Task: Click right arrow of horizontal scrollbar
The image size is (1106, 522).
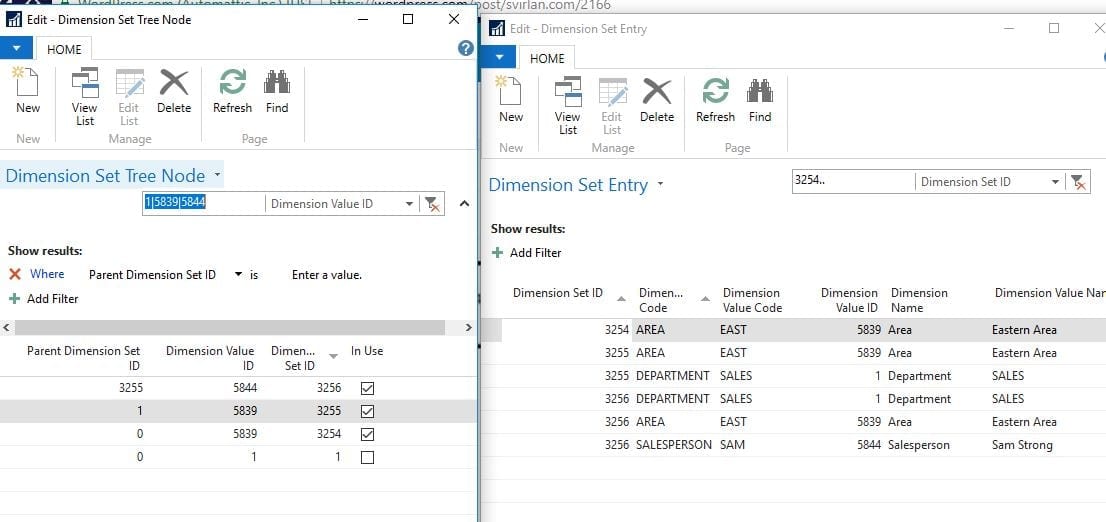Action: coord(468,327)
